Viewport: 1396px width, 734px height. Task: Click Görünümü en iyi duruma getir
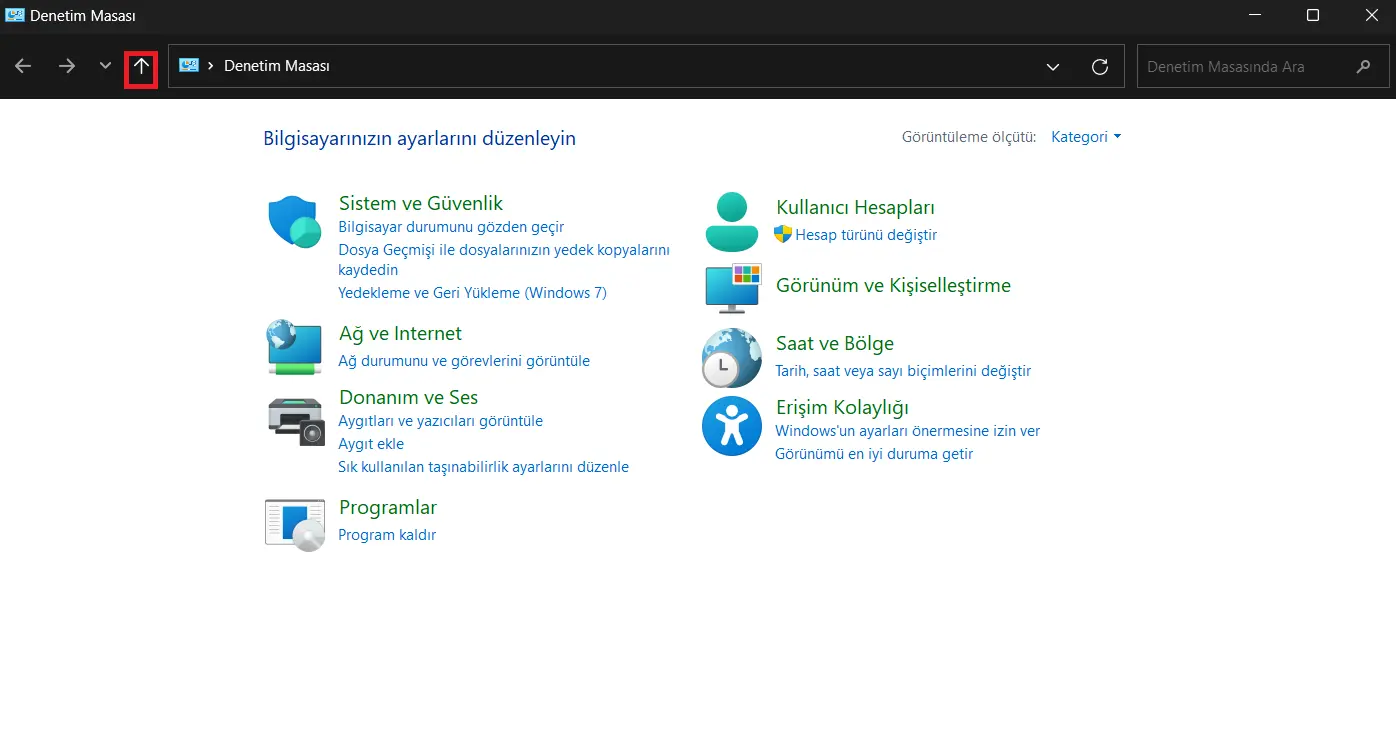(x=874, y=454)
